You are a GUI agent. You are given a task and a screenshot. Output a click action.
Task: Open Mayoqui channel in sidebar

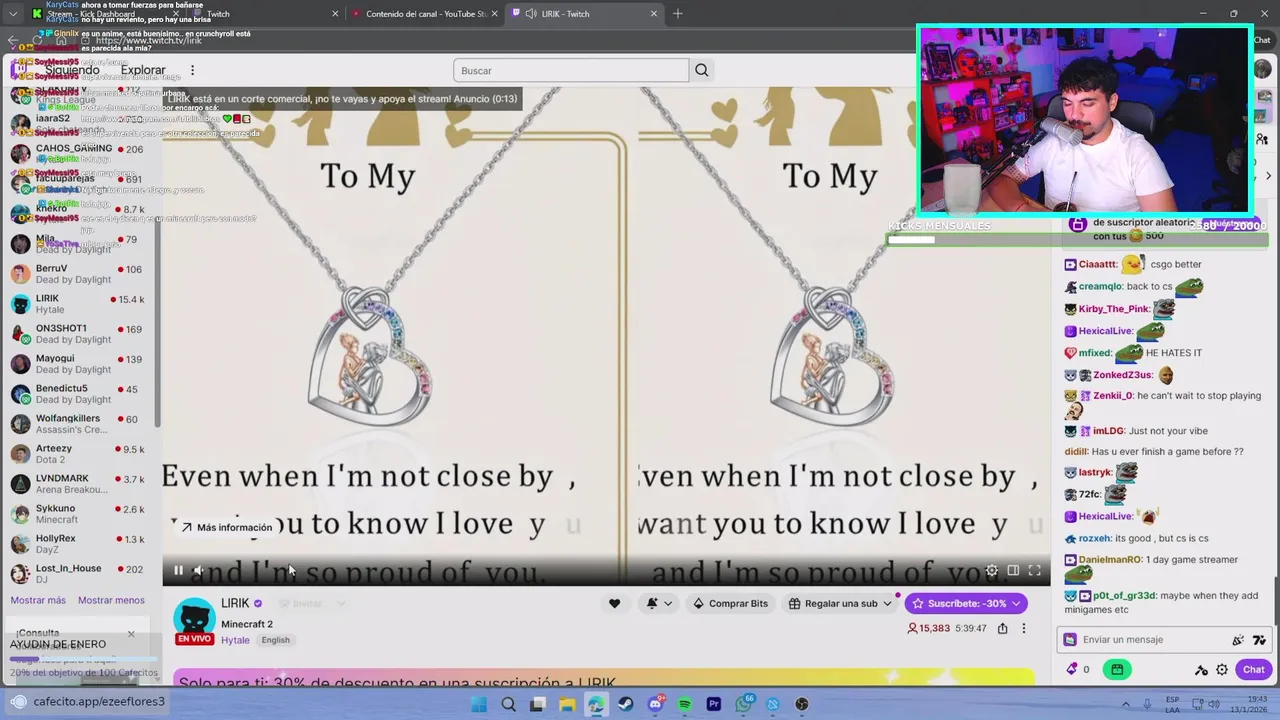pyautogui.click(x=78, y=364)
